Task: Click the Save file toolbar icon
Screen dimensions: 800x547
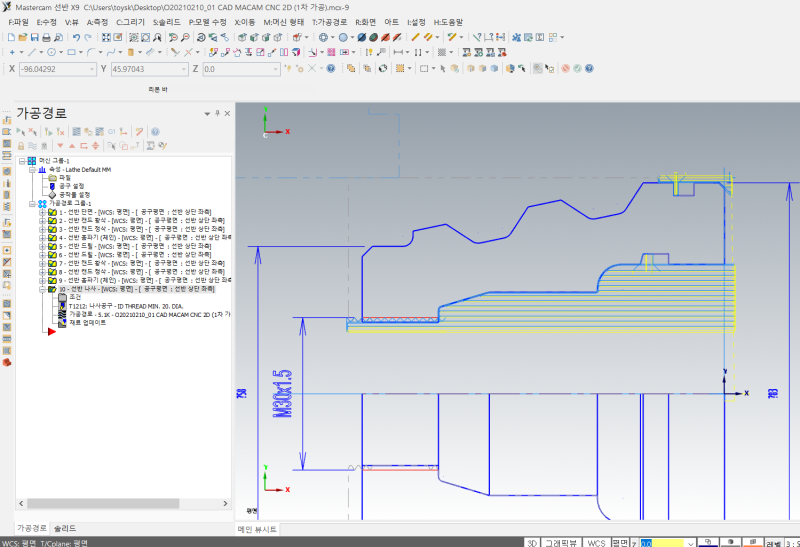Action: (x=33, y=37)
